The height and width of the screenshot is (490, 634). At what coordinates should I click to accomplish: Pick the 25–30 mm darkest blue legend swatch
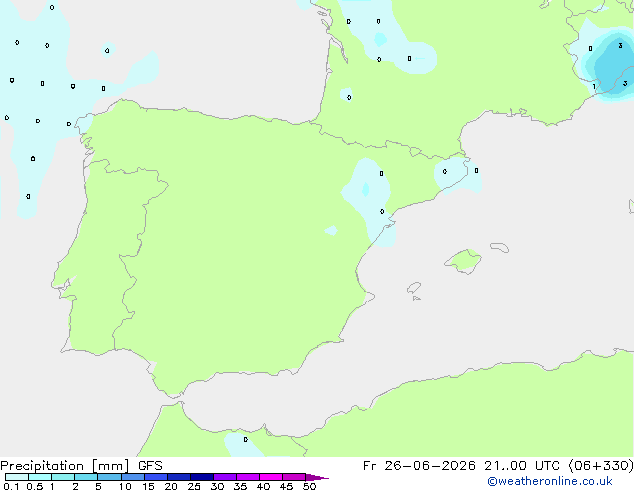pyautogui.click(x=201, y=477)
